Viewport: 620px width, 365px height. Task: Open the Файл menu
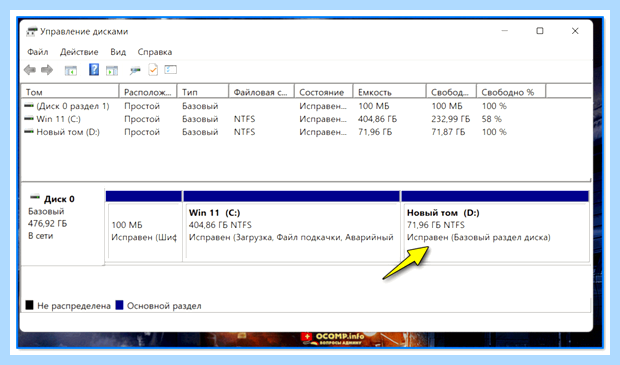point(38,52)
